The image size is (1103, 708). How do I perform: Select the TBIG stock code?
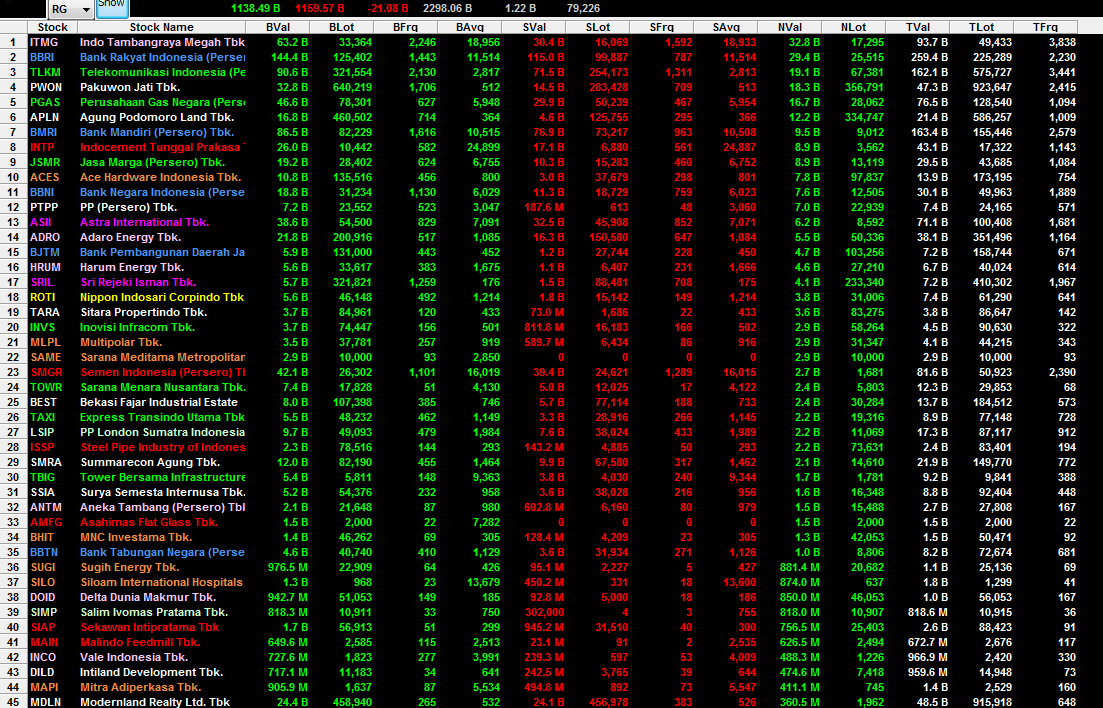click(x=43, y=477)
